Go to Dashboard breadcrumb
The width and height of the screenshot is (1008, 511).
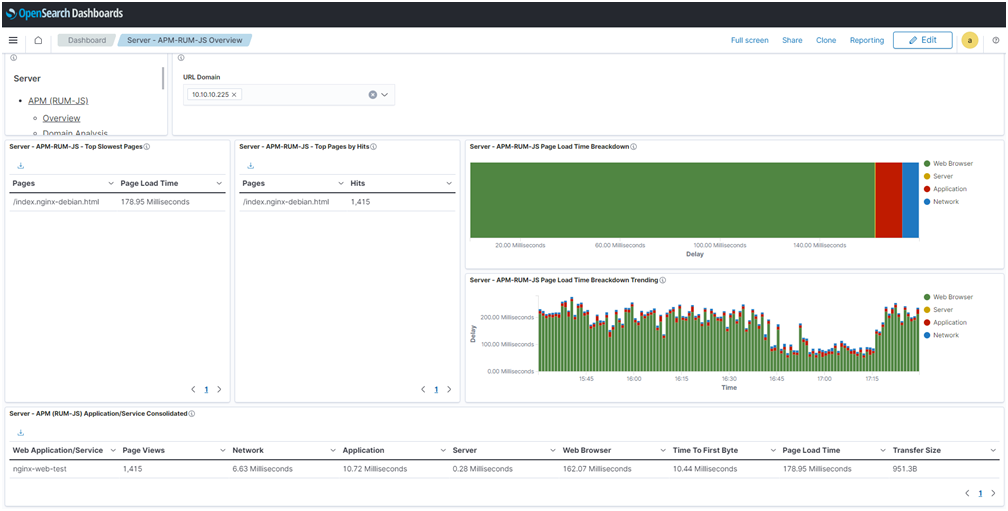(87, 40)
